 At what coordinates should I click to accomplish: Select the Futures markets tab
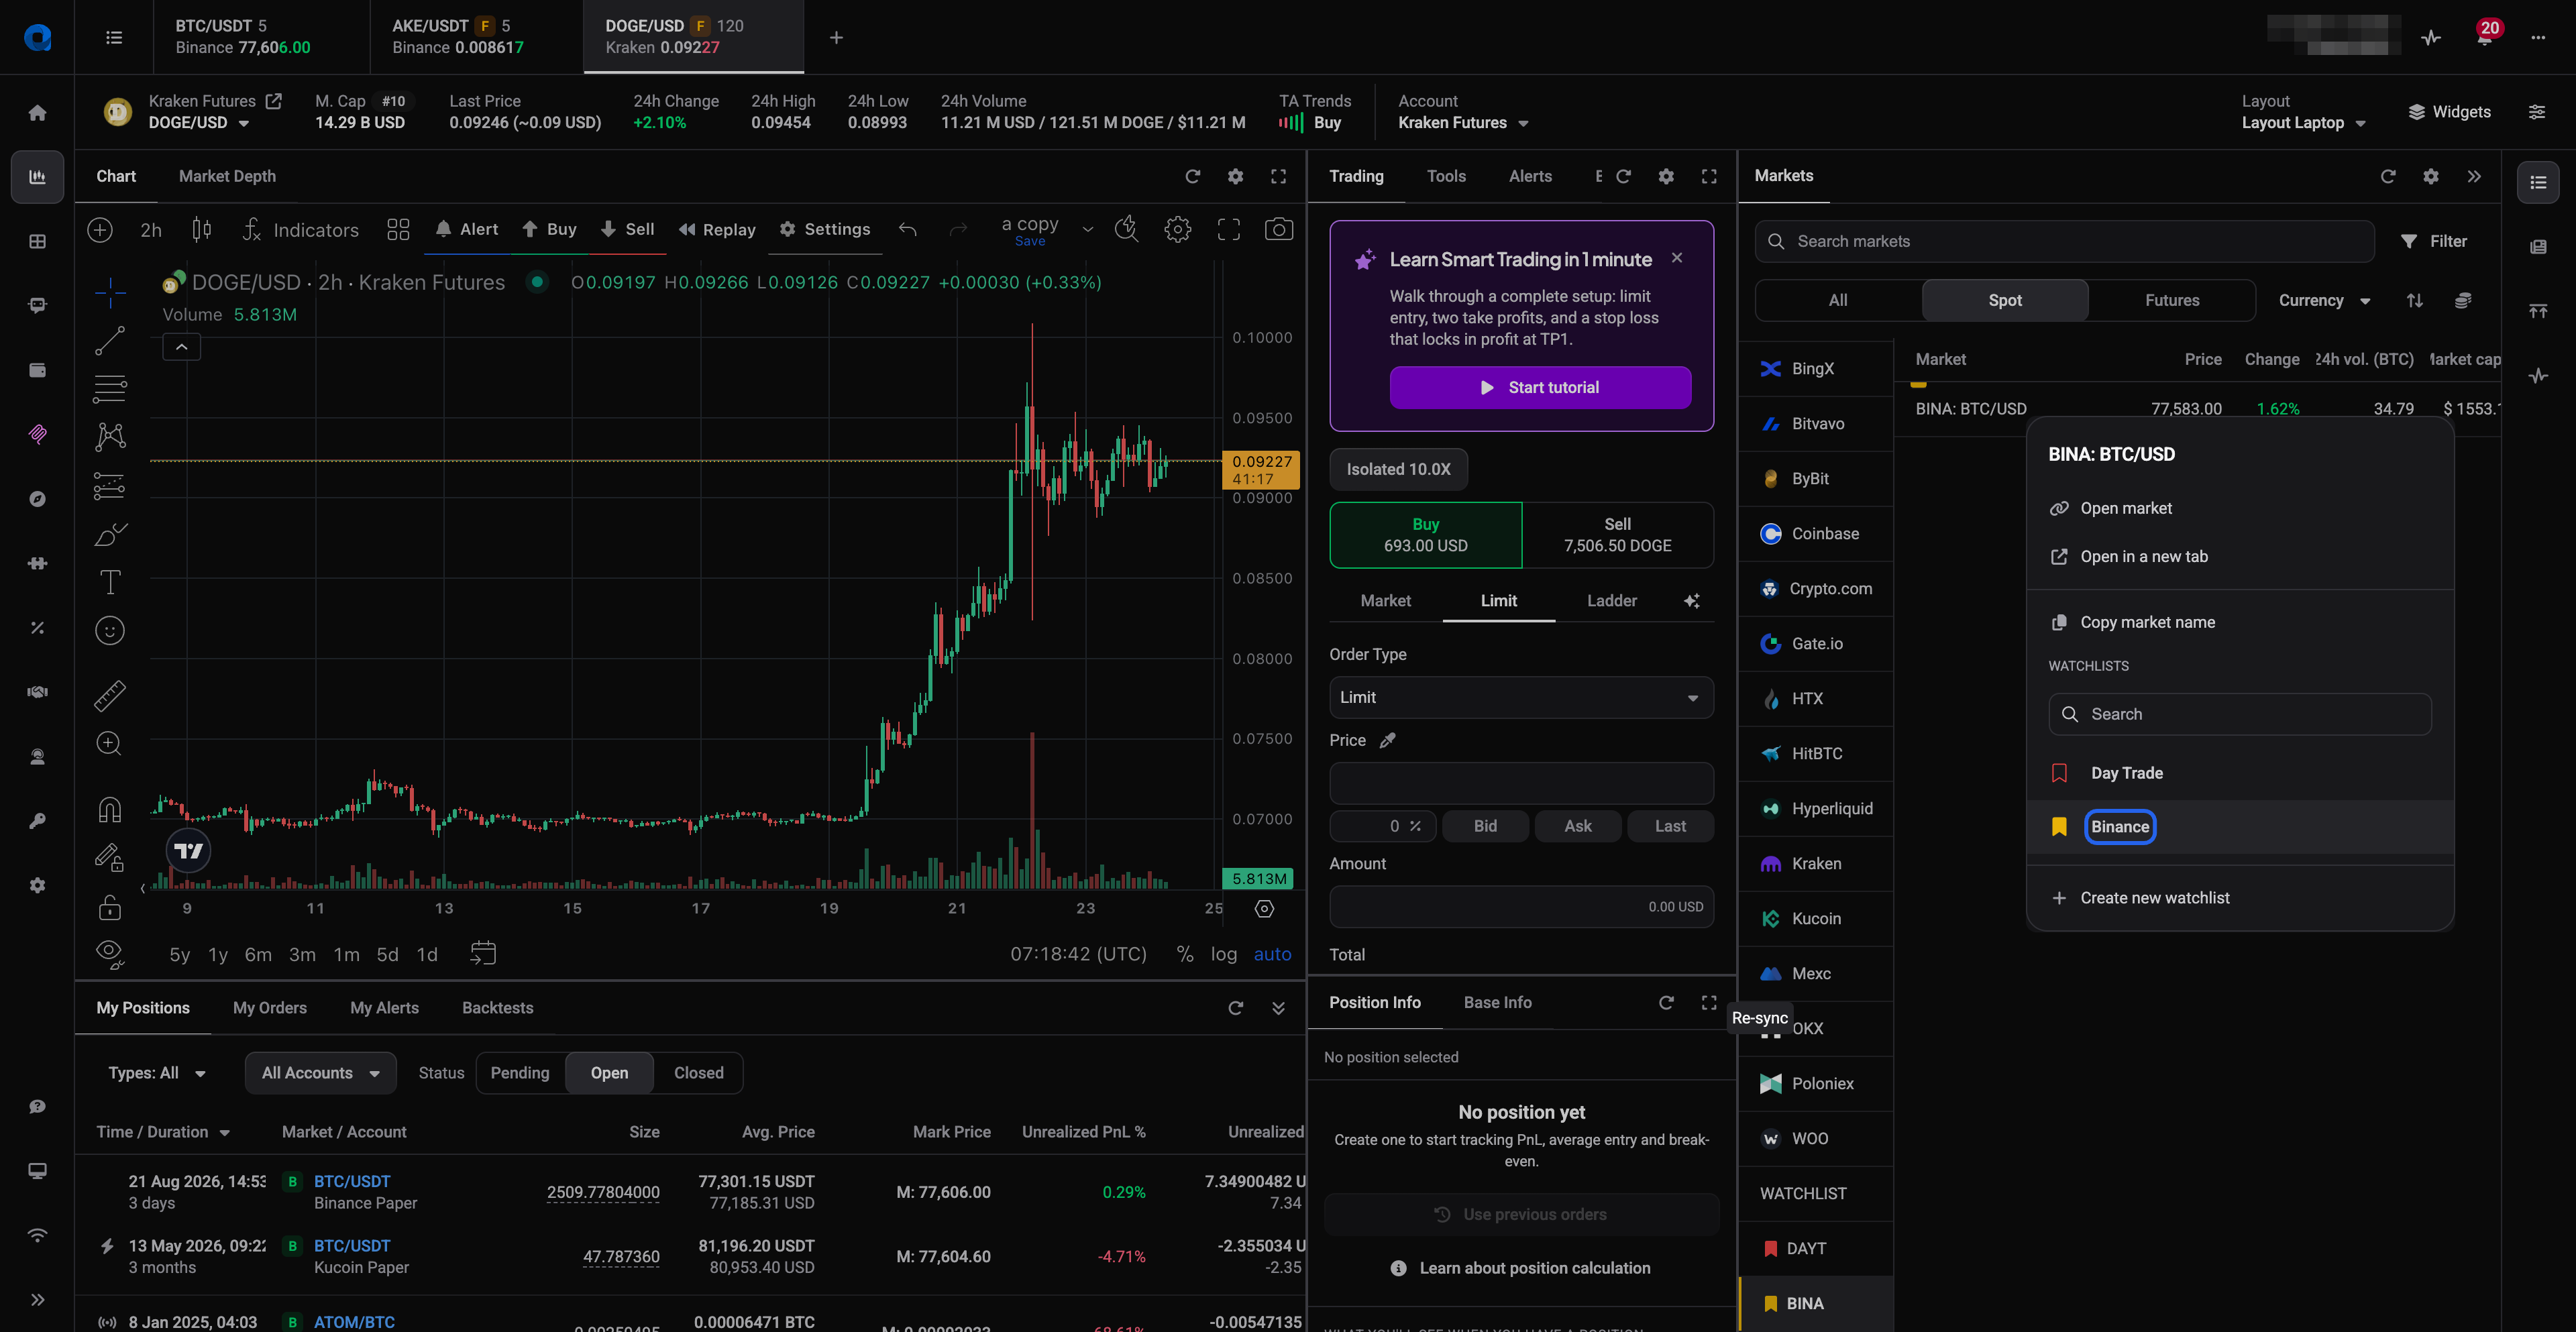(2171, 300)
